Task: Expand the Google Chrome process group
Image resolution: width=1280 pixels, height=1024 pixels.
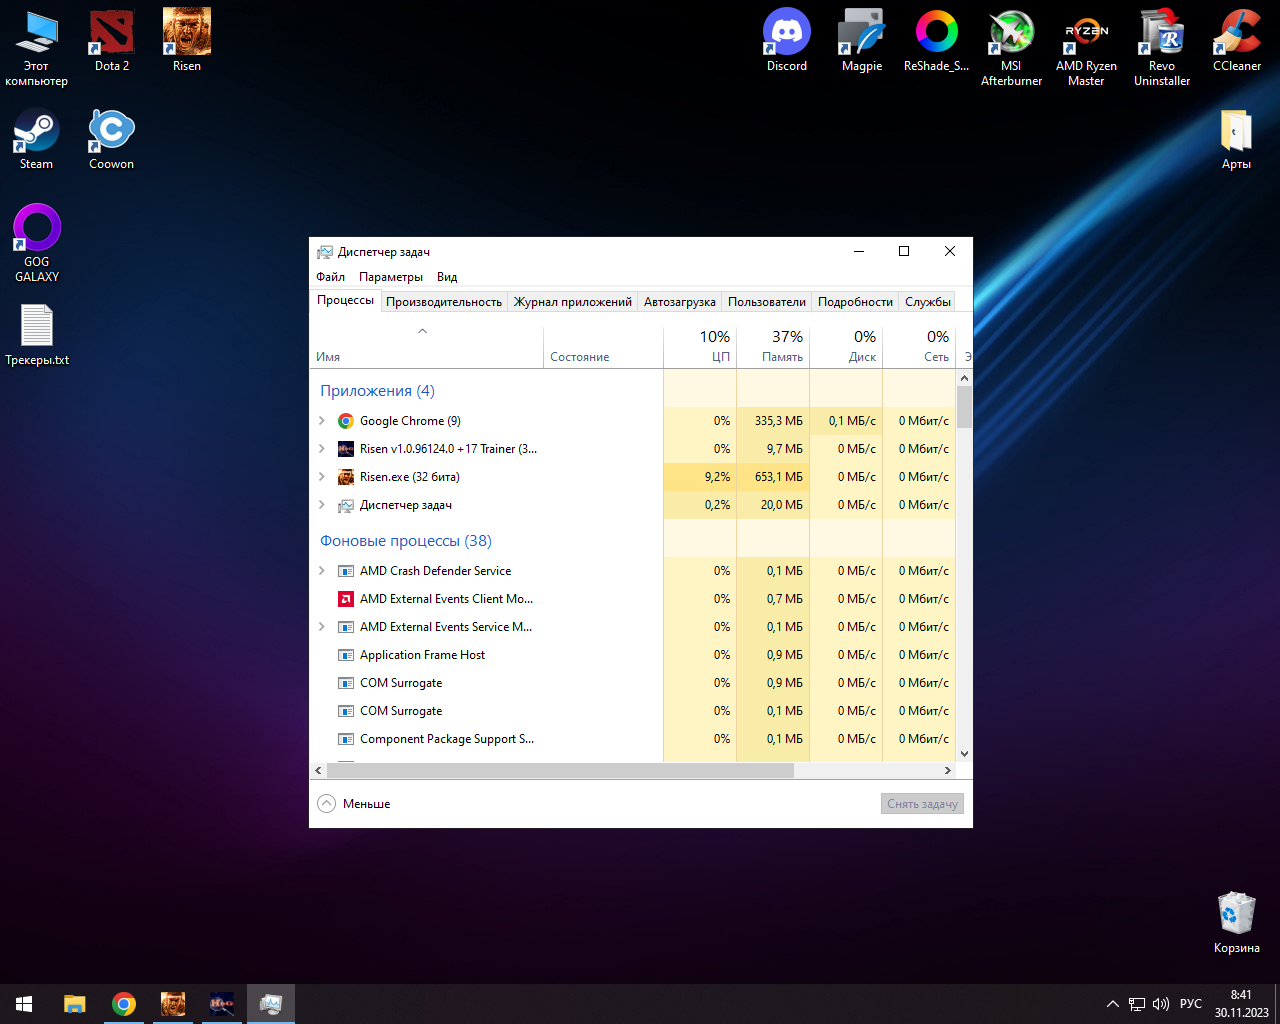Action: (x=322, y=421)
